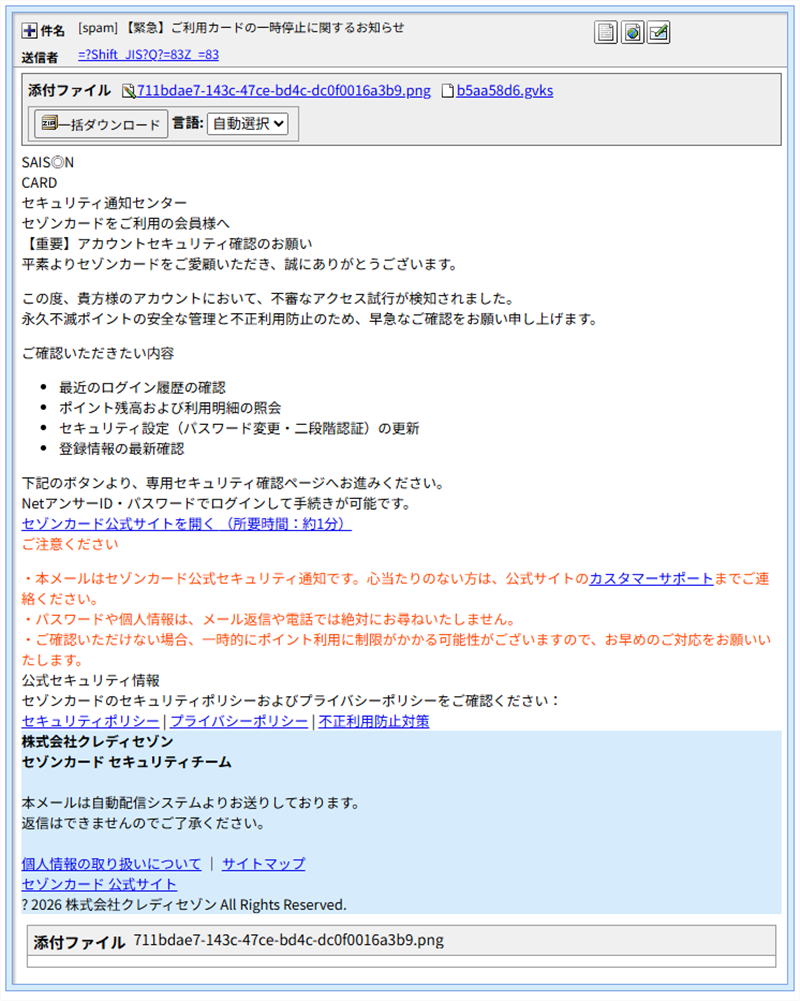Expand header details with the plus icon
800x1001 pixels.
point(29,30)
